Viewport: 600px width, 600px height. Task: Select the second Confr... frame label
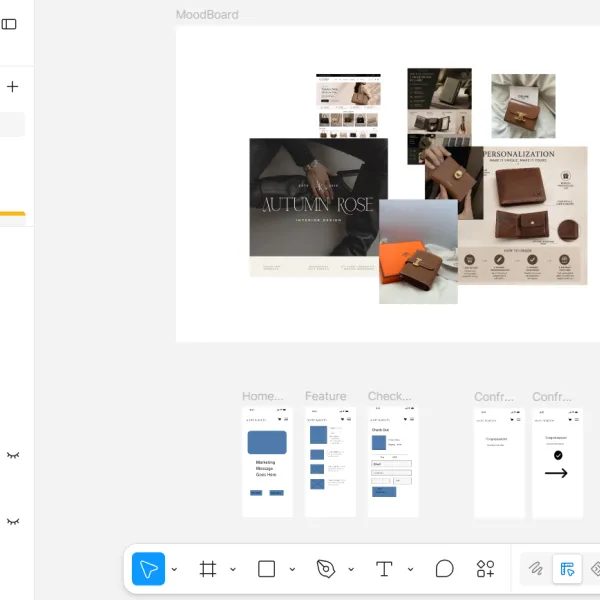click(x=552, y=397)
